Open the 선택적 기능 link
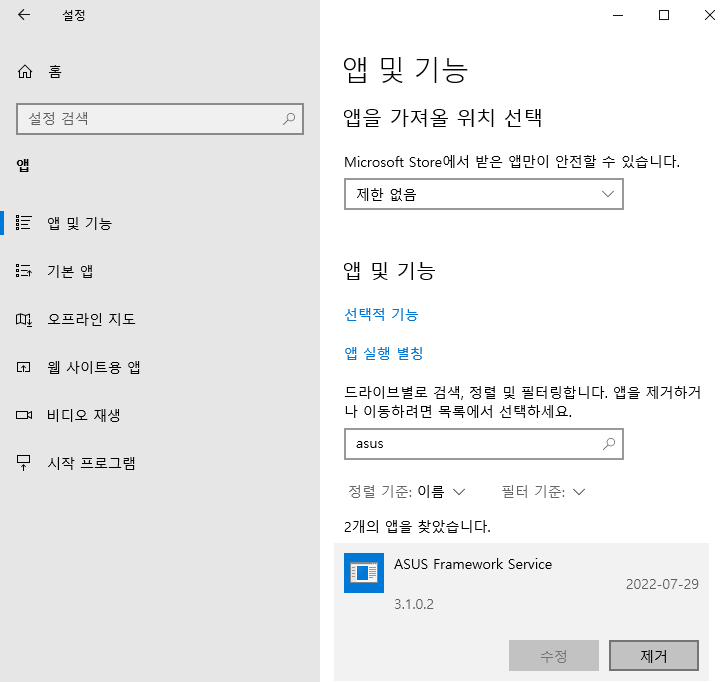 [x=381, y=314]
